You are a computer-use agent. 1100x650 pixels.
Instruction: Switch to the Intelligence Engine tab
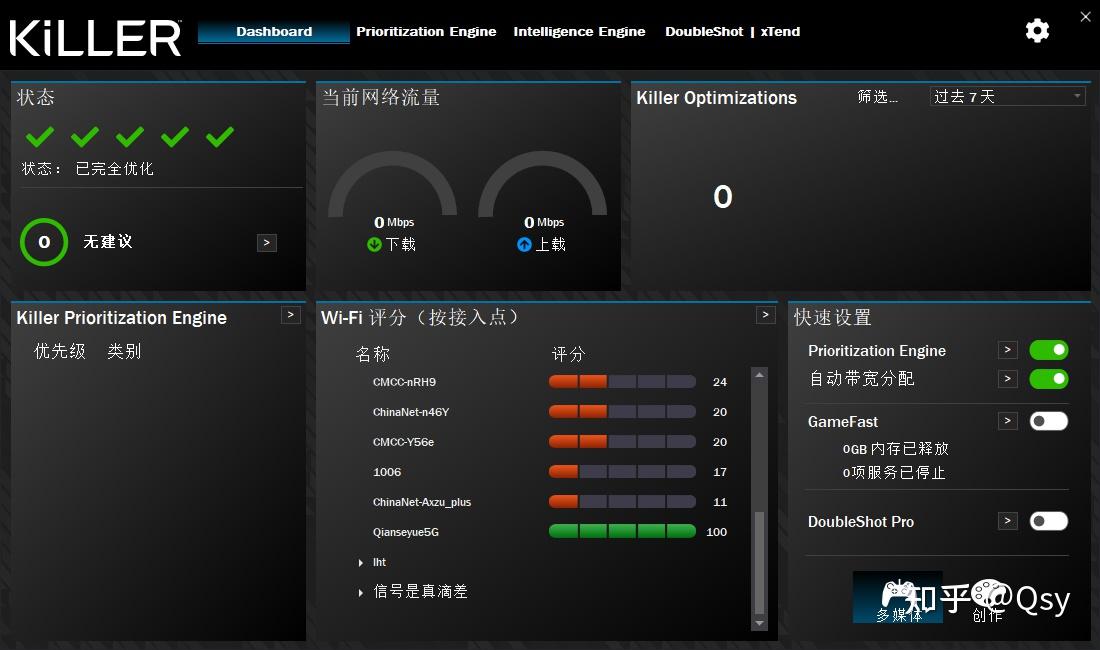tap(579, 31)
